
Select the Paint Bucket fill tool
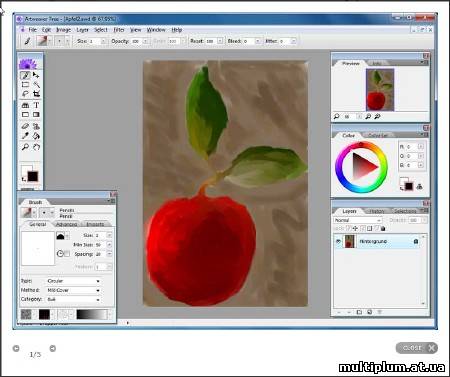click(x=36, y=136)
